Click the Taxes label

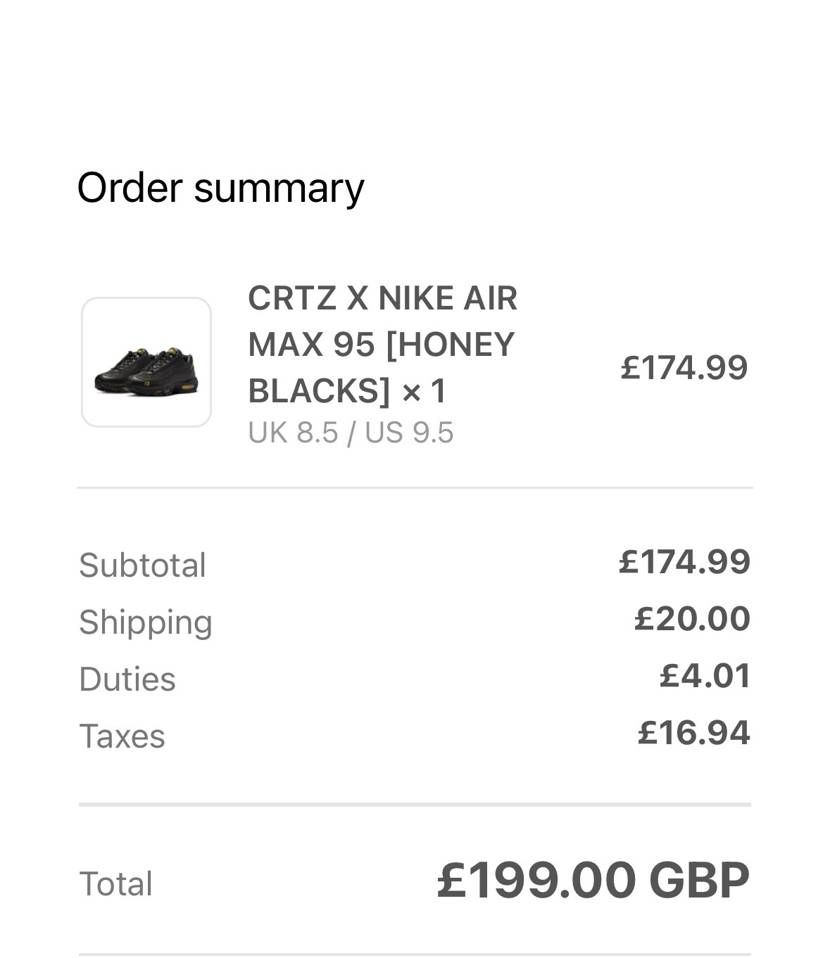[x=122, y=736]
